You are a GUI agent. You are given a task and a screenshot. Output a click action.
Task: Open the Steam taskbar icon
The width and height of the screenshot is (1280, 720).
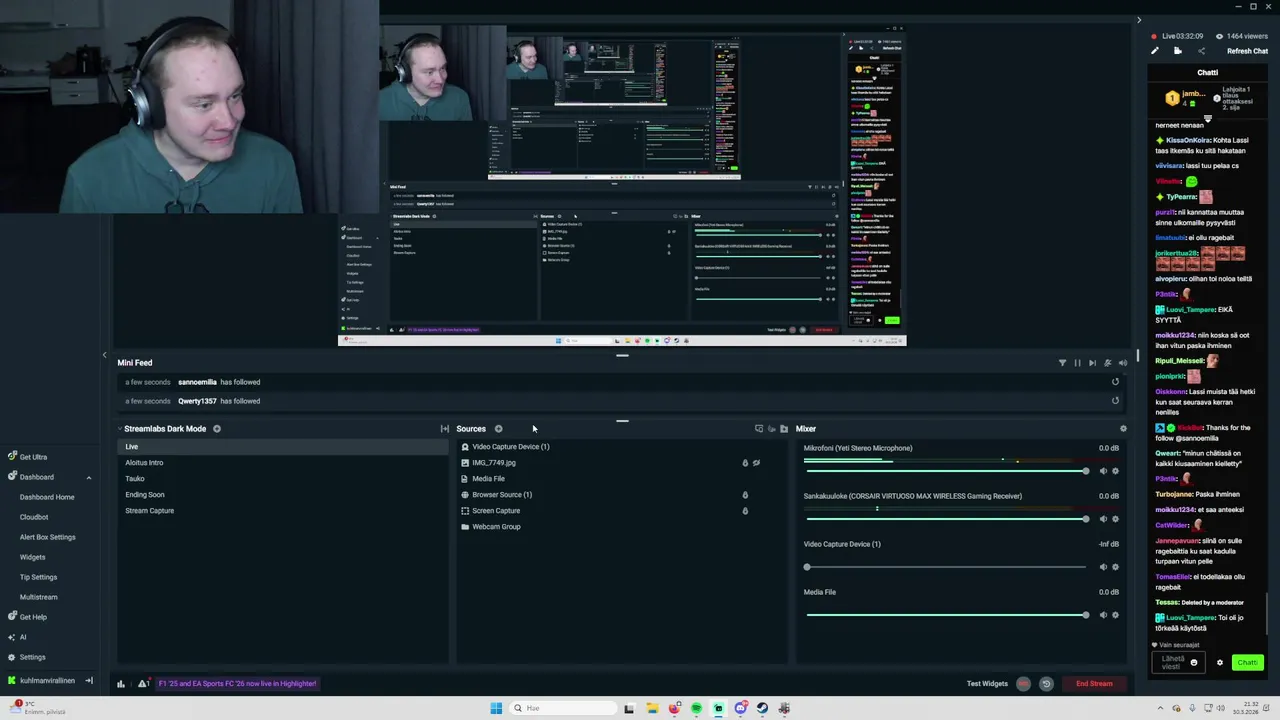[762, 708]
